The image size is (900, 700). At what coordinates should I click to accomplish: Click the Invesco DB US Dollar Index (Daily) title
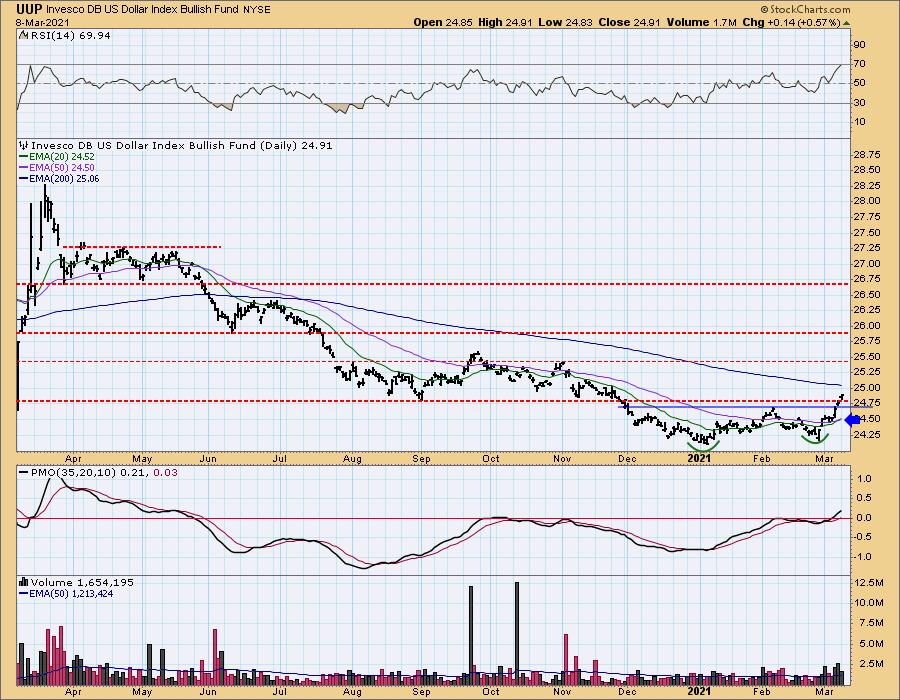181,146
